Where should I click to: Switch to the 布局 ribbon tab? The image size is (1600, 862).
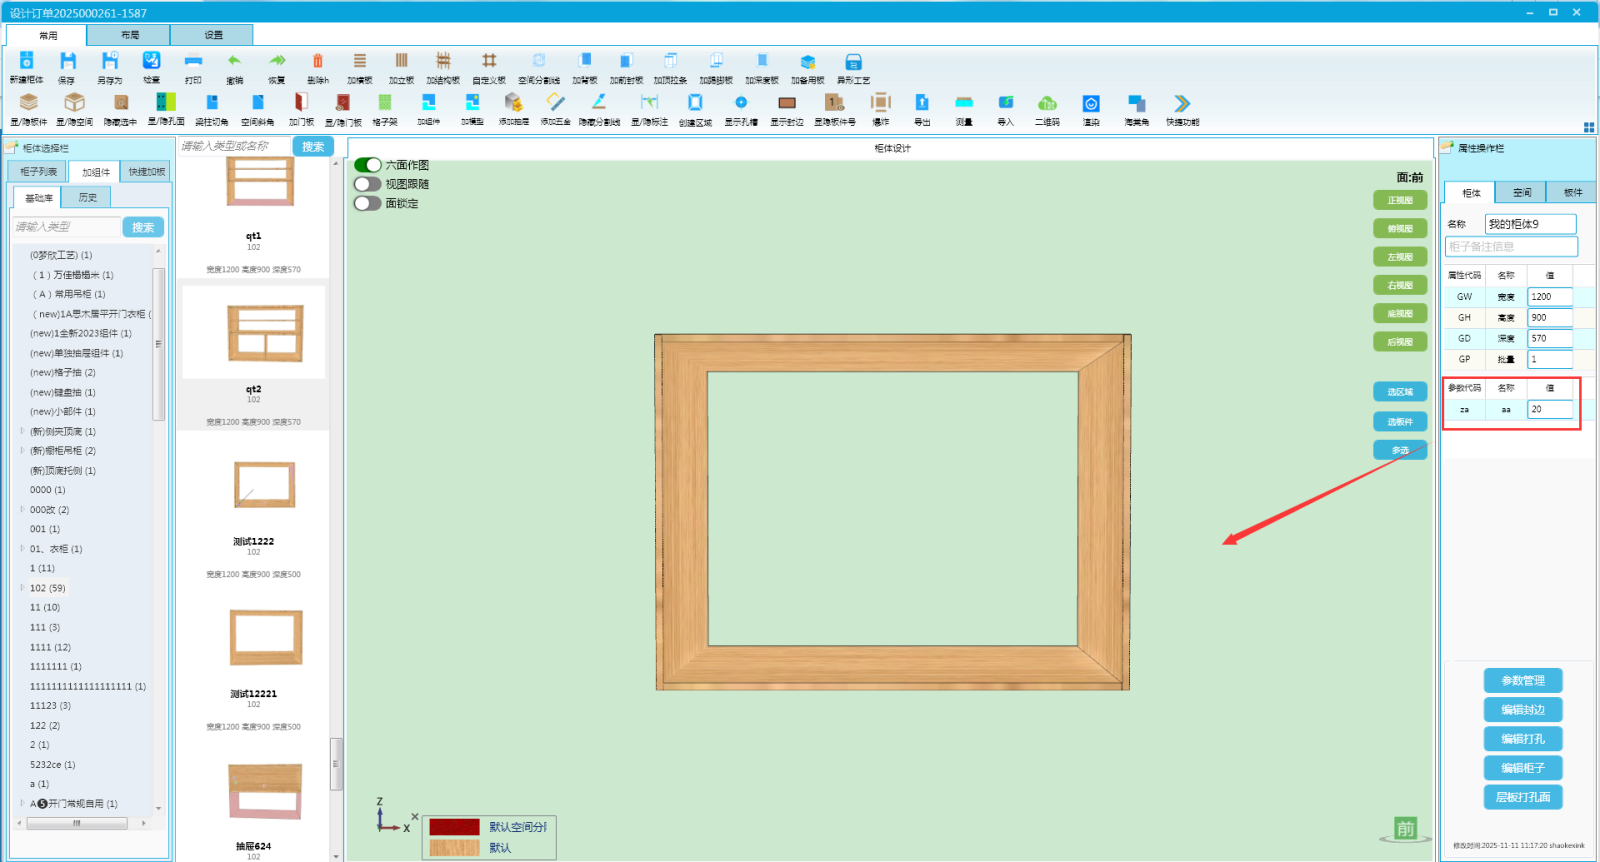pyautogui.click(x=129, y=35)
